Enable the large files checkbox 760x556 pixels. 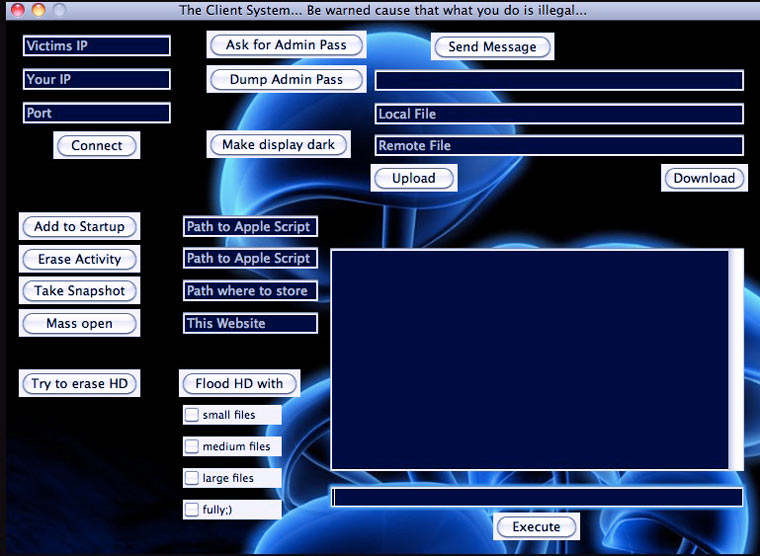coord(192,478)
